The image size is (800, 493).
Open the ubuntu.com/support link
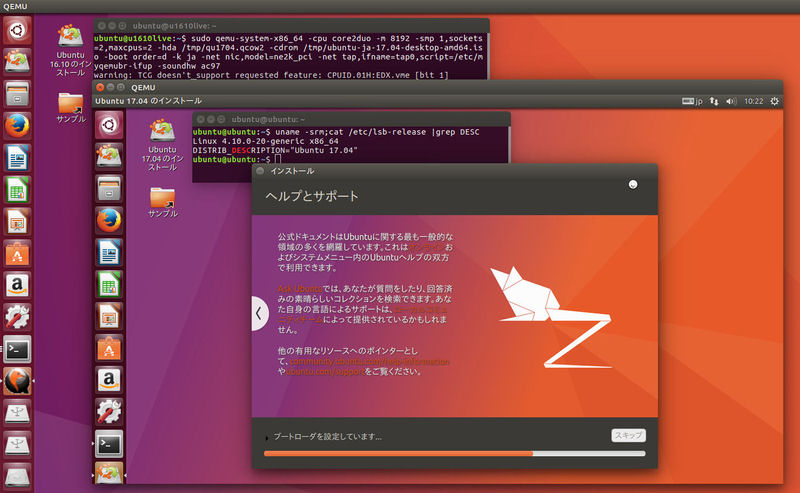(325, 372)
